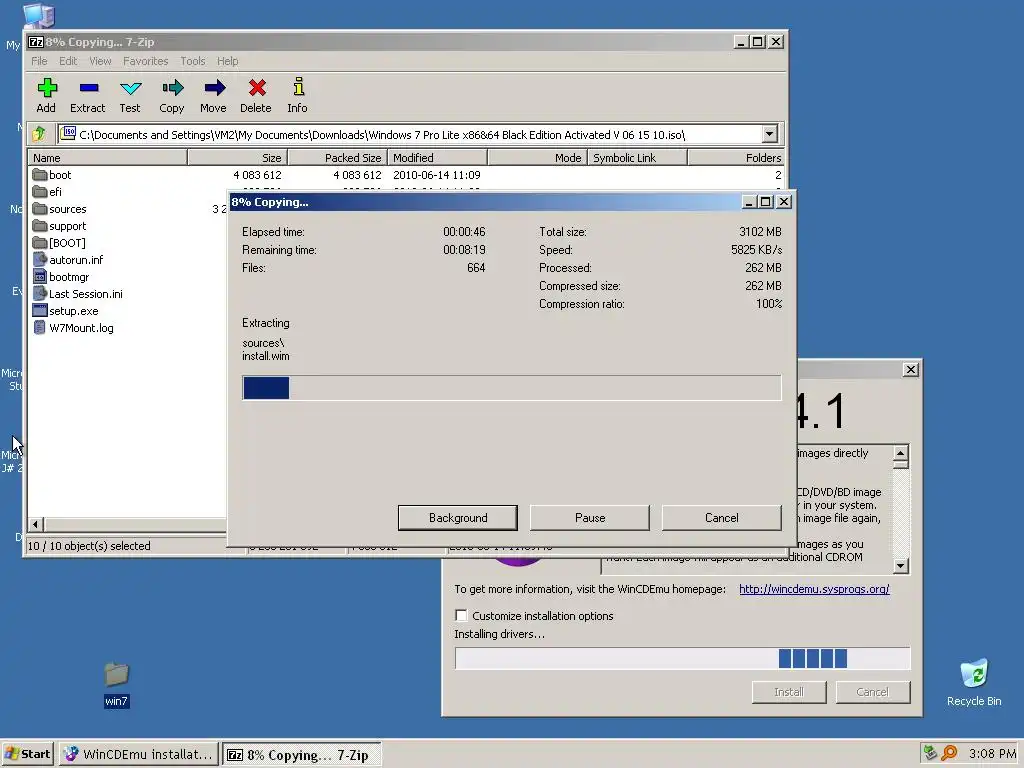This screenshot has height=768, width=1024.
Task: Sort by the Name column header
Action: [107, 157]
